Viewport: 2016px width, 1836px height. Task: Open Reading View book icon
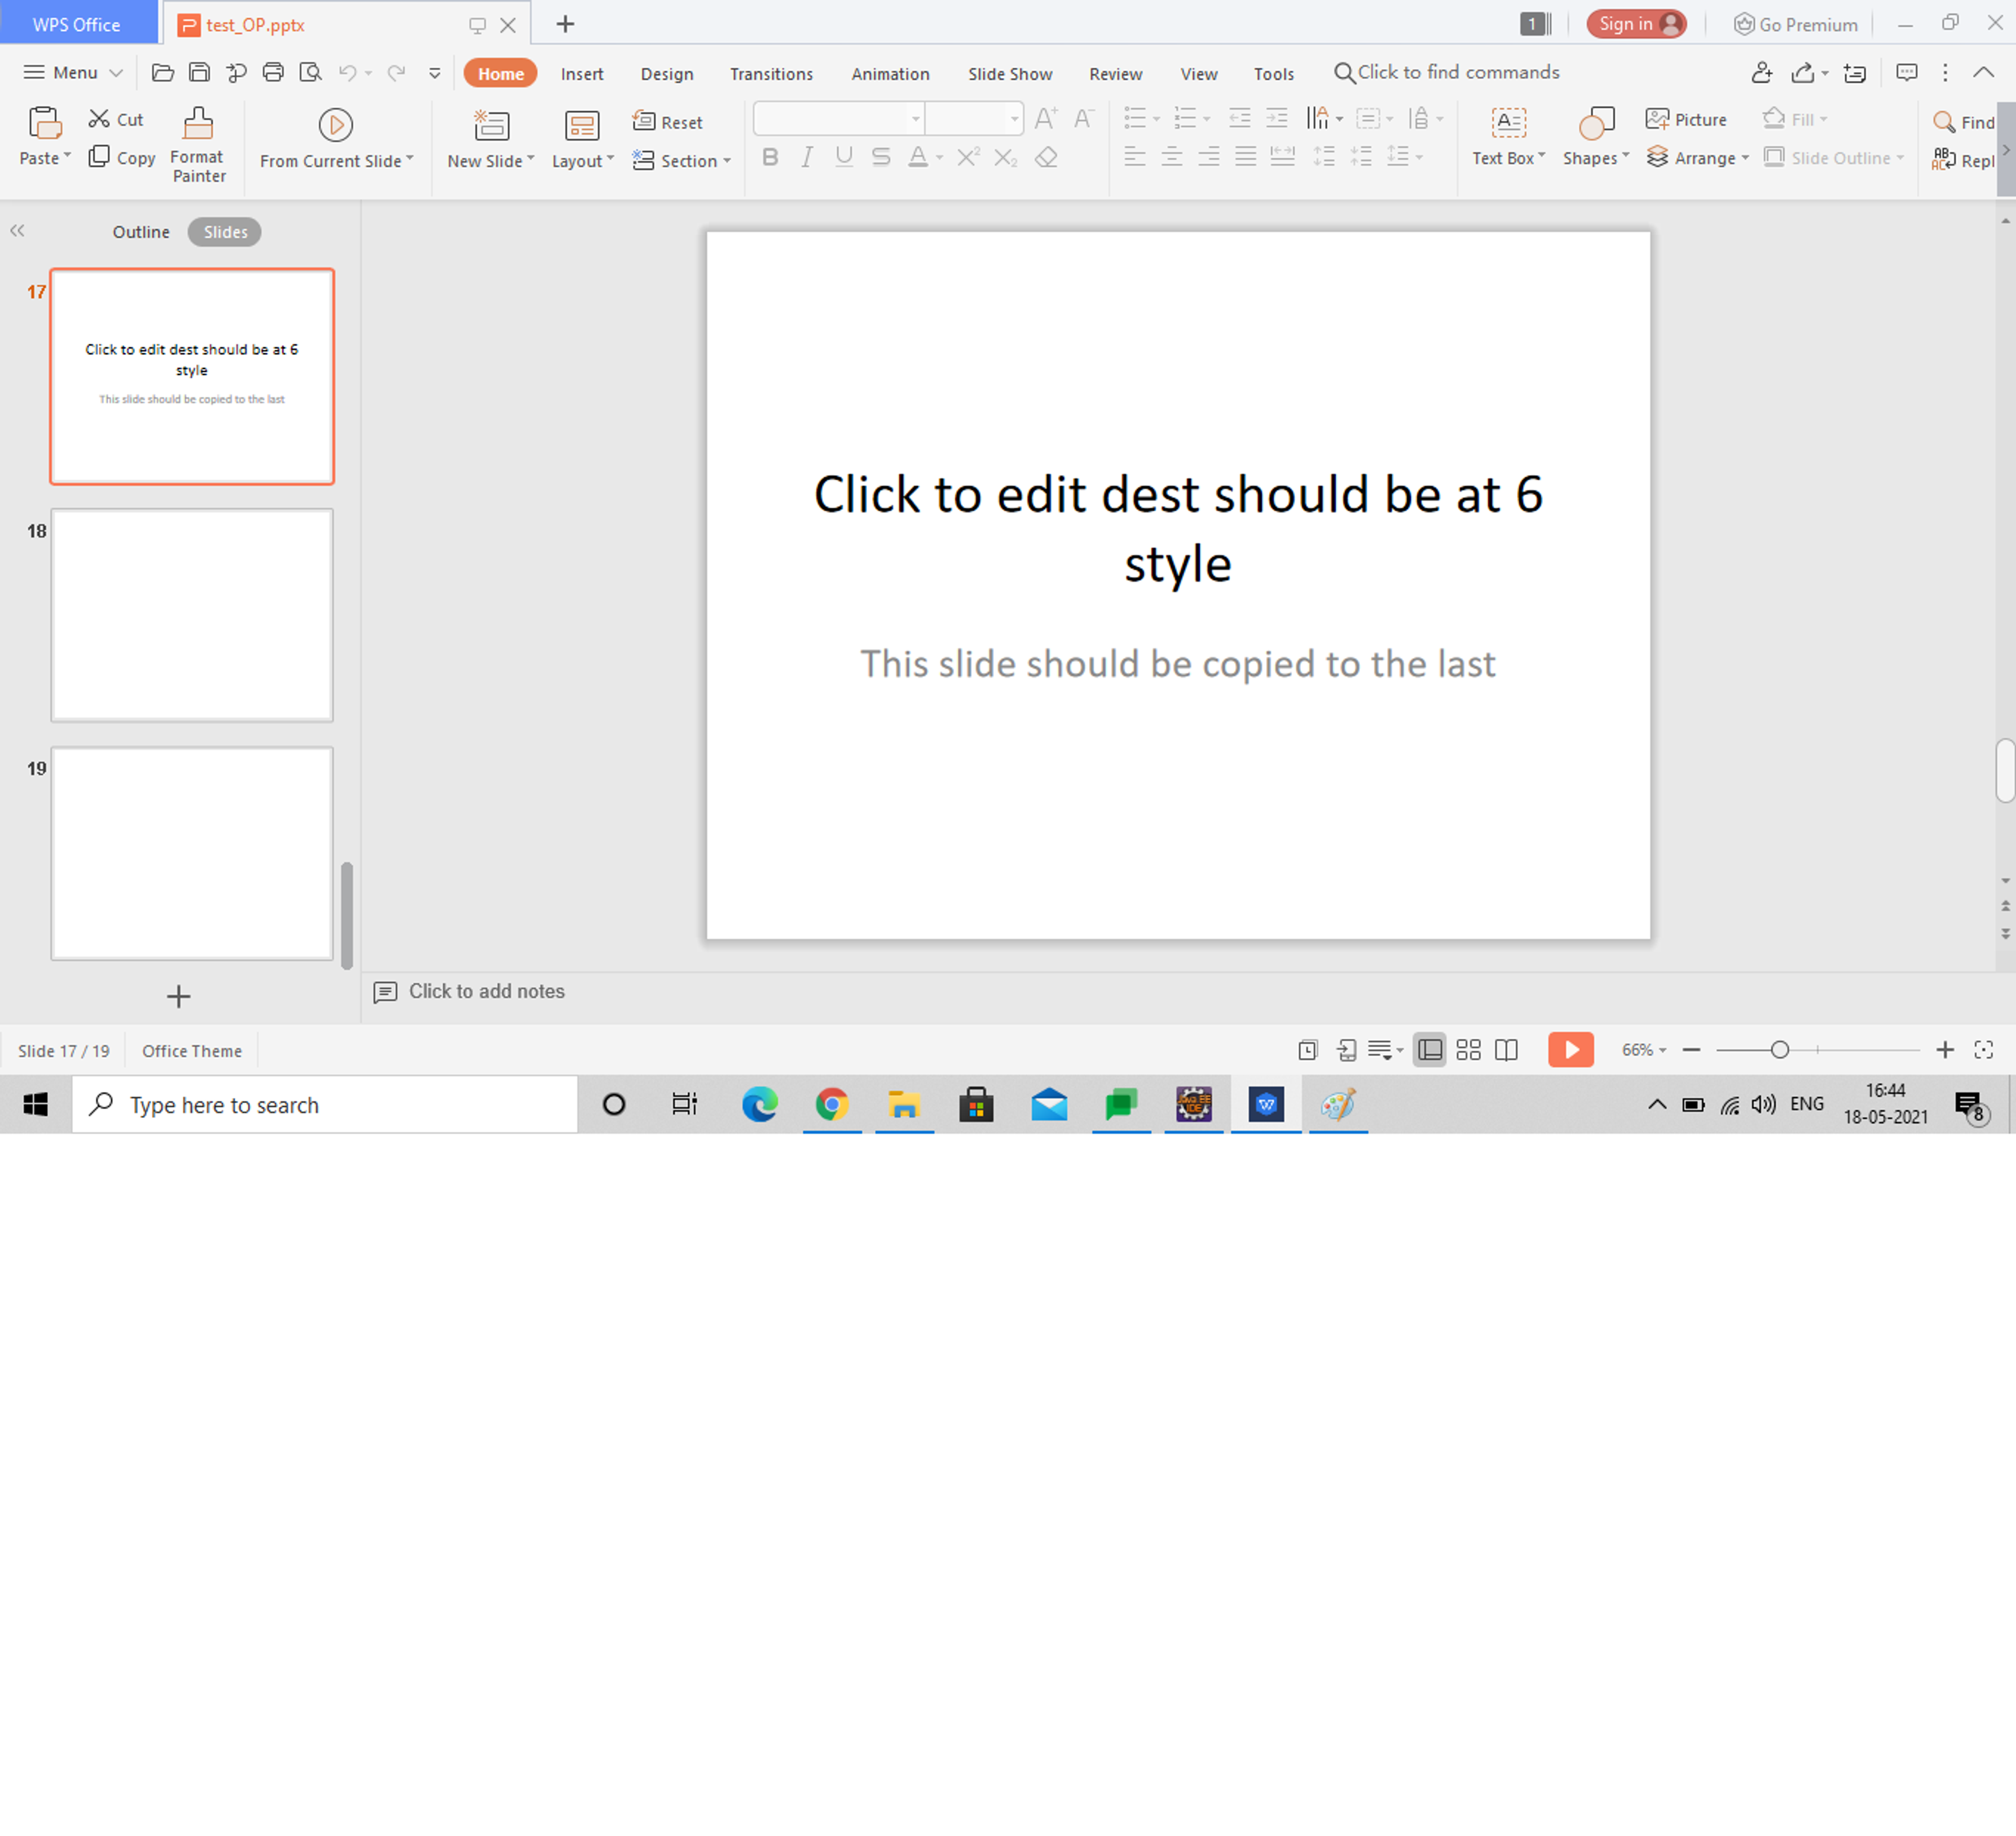click(1506, 1050)
